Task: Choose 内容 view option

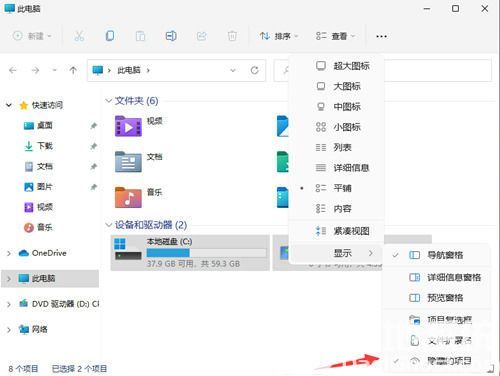Action: pos(337,209)
